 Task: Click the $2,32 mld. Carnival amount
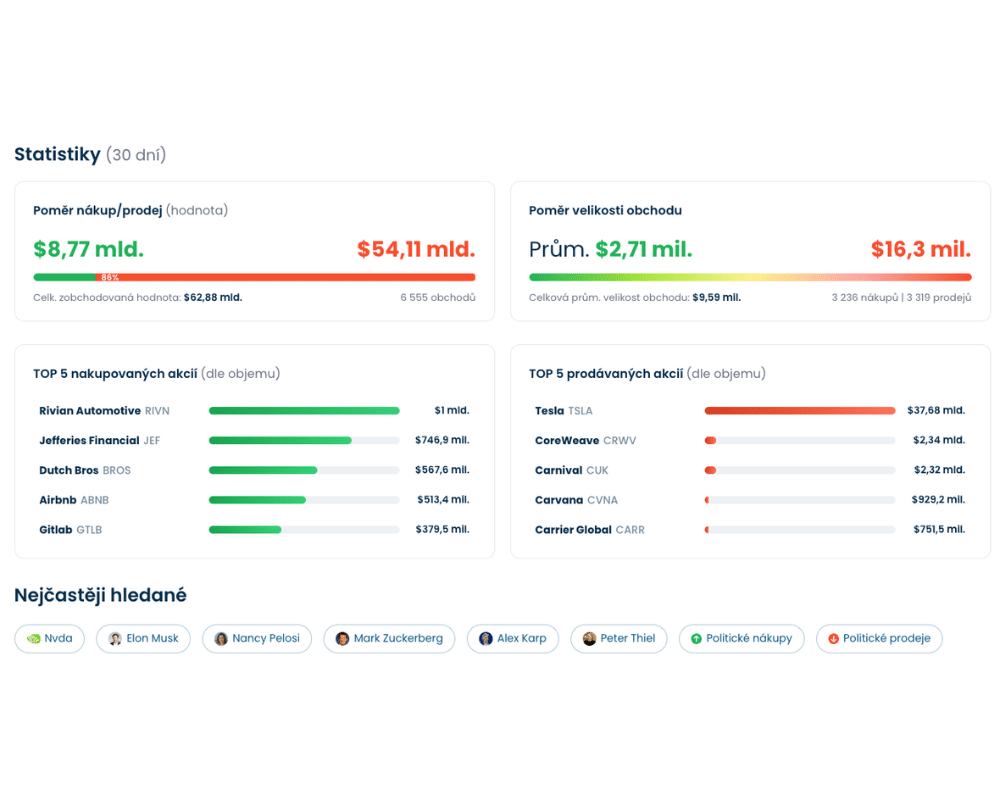[x=939, y=470]
